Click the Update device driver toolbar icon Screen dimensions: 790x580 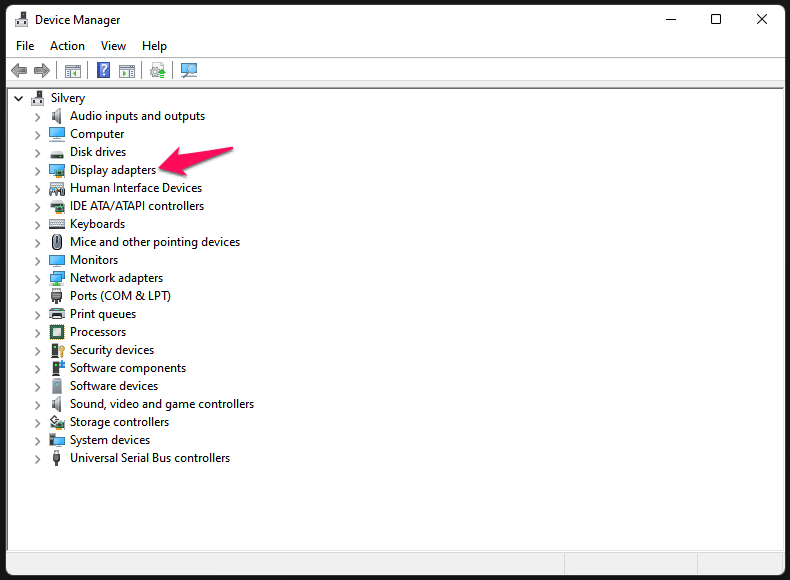point(158,71)
